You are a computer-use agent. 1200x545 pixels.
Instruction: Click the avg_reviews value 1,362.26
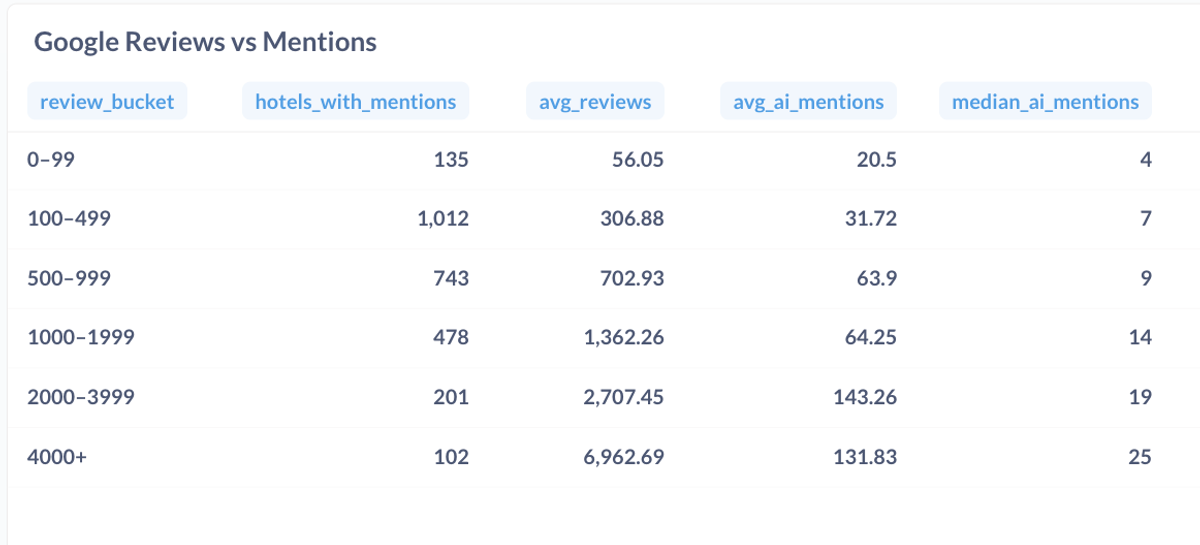[x=624, y=337]
